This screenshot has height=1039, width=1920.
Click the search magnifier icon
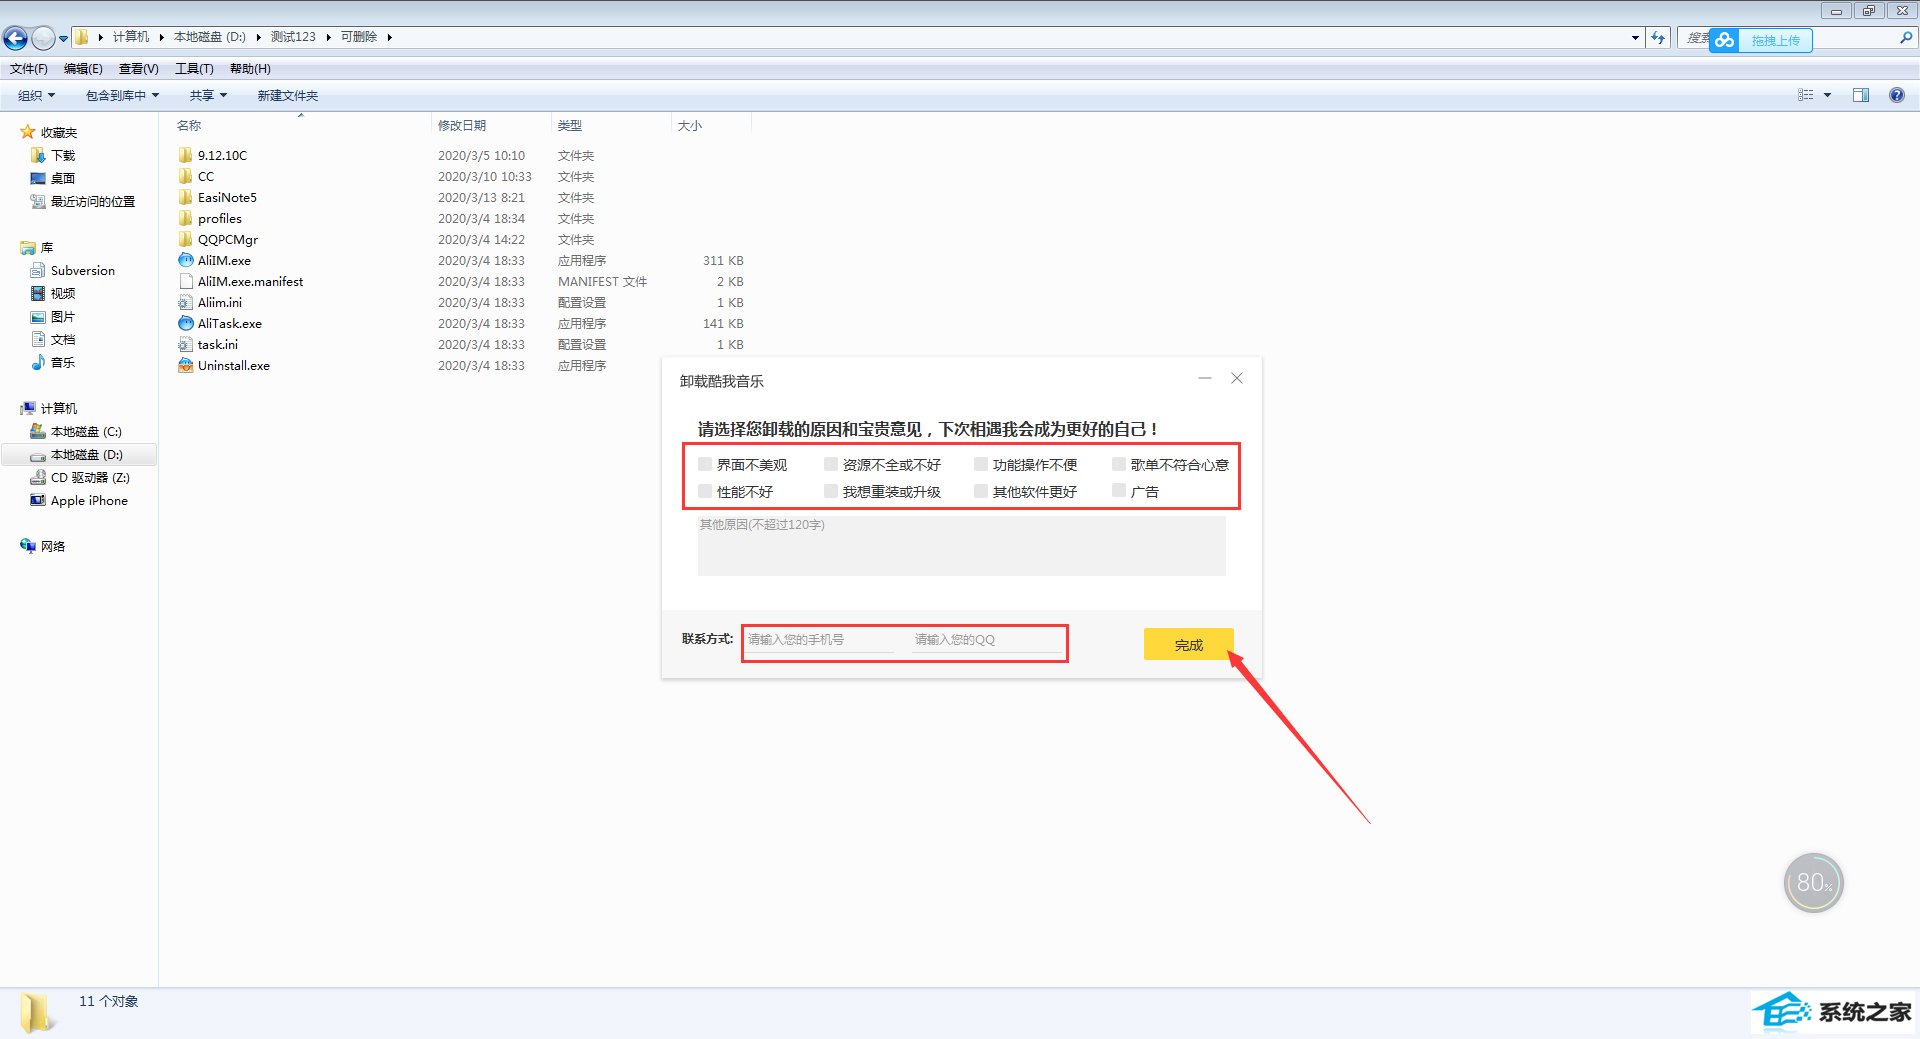1906,38
